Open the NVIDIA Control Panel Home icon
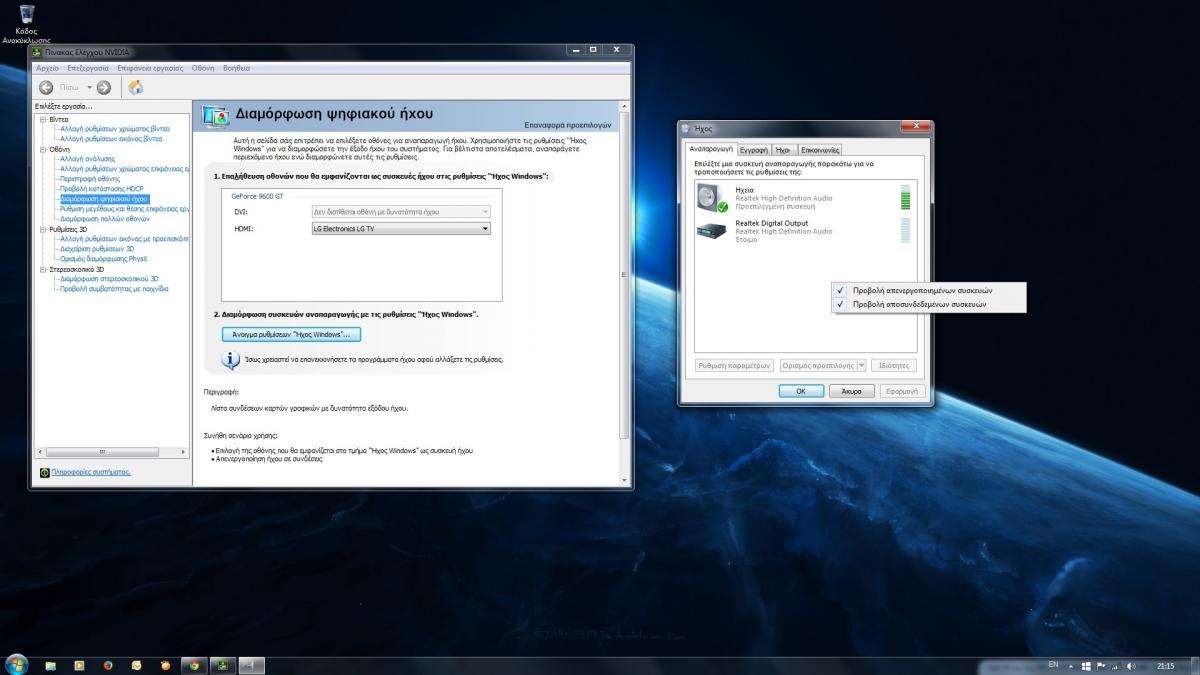This screenshot has width=1200, height=675. (x=135, y=87)
